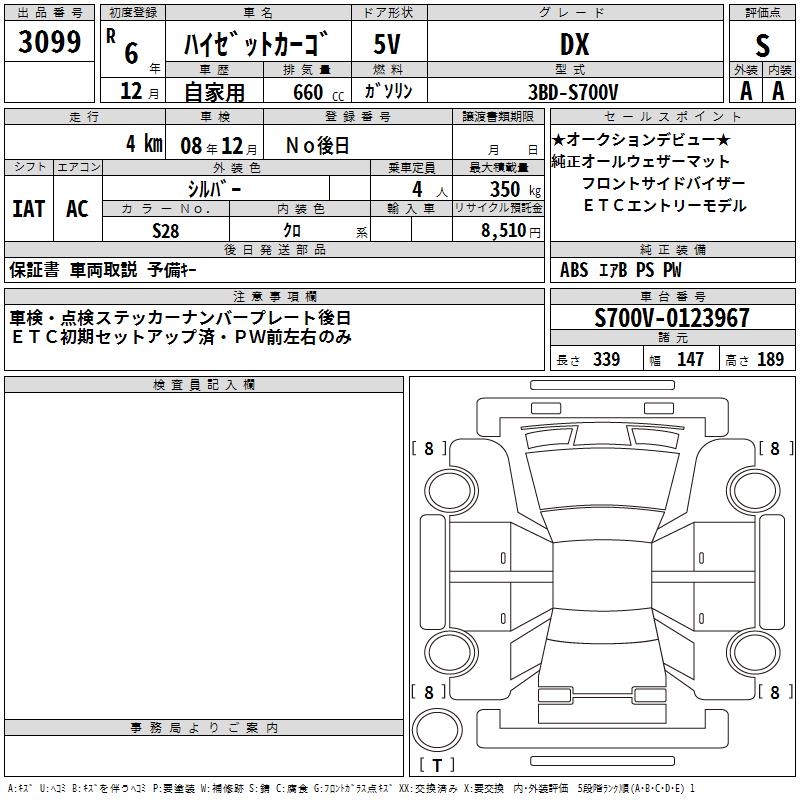
Task: Select "ABS" in genuine equipment
Action: tap(574, 270)
